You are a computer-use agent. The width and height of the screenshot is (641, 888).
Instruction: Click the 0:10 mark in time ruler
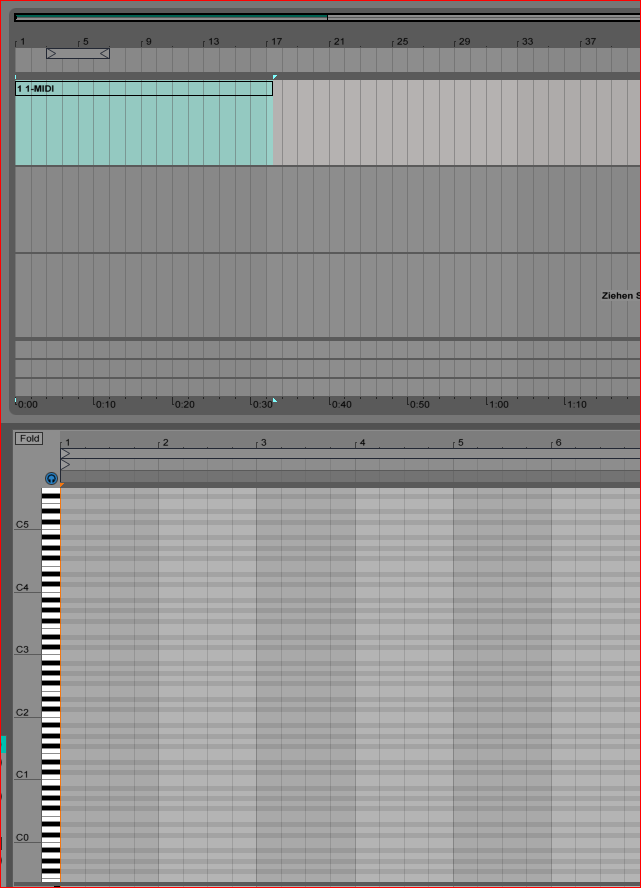105,404
